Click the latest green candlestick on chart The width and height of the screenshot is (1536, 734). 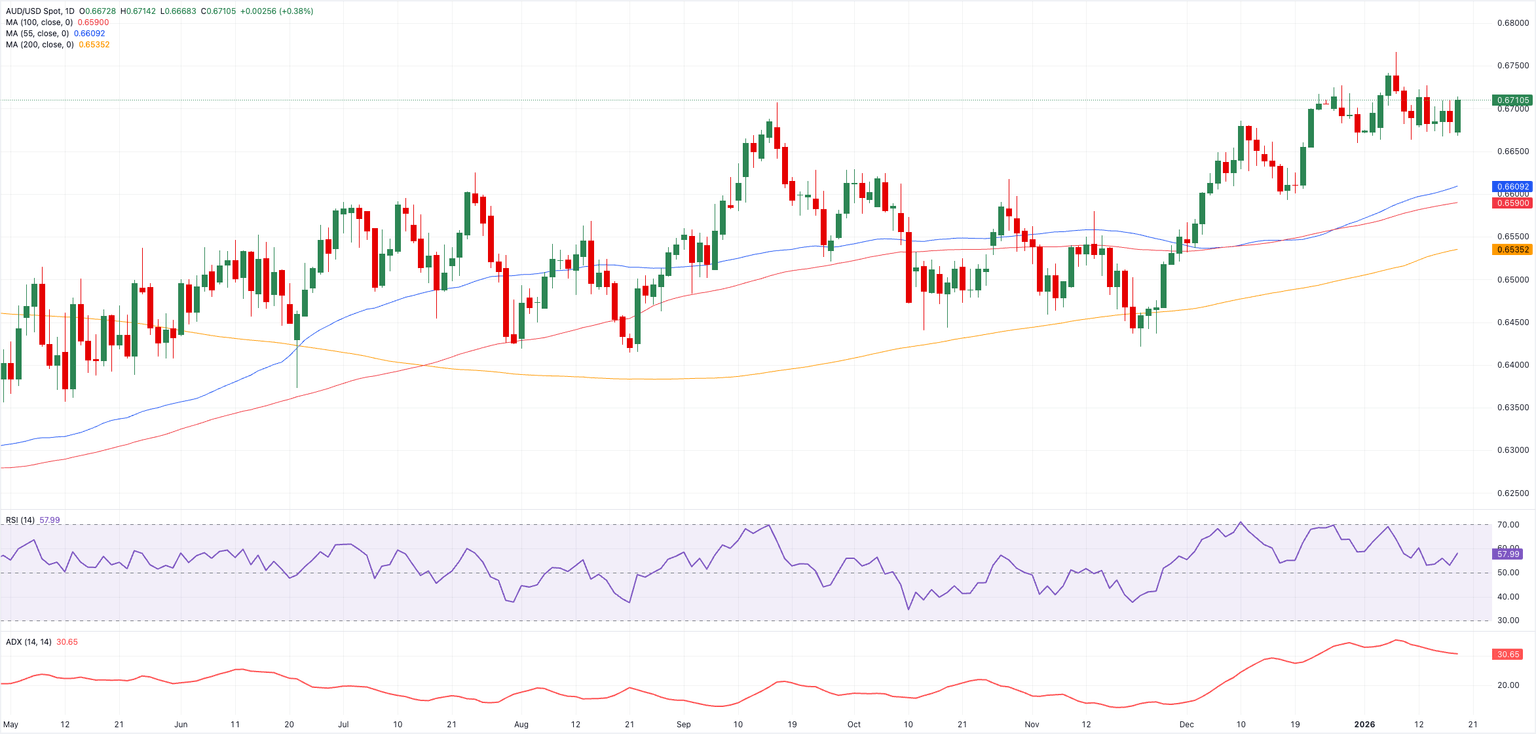pos(1458,116)
